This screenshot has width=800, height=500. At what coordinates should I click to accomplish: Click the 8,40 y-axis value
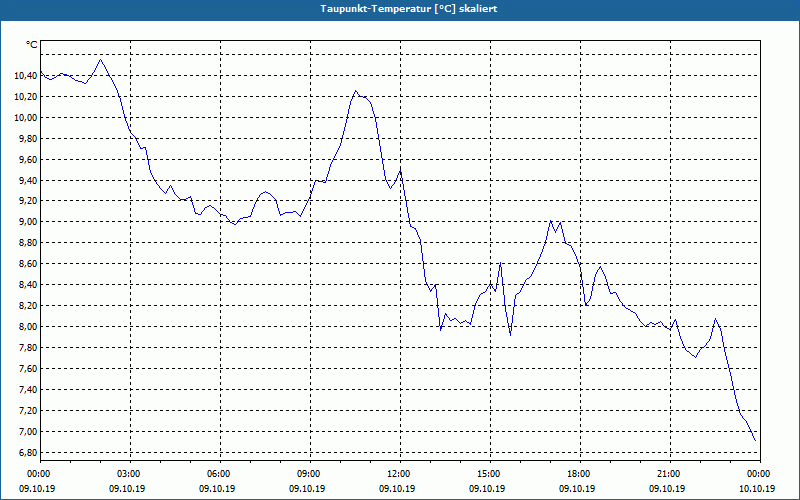(x=28, y=285)
